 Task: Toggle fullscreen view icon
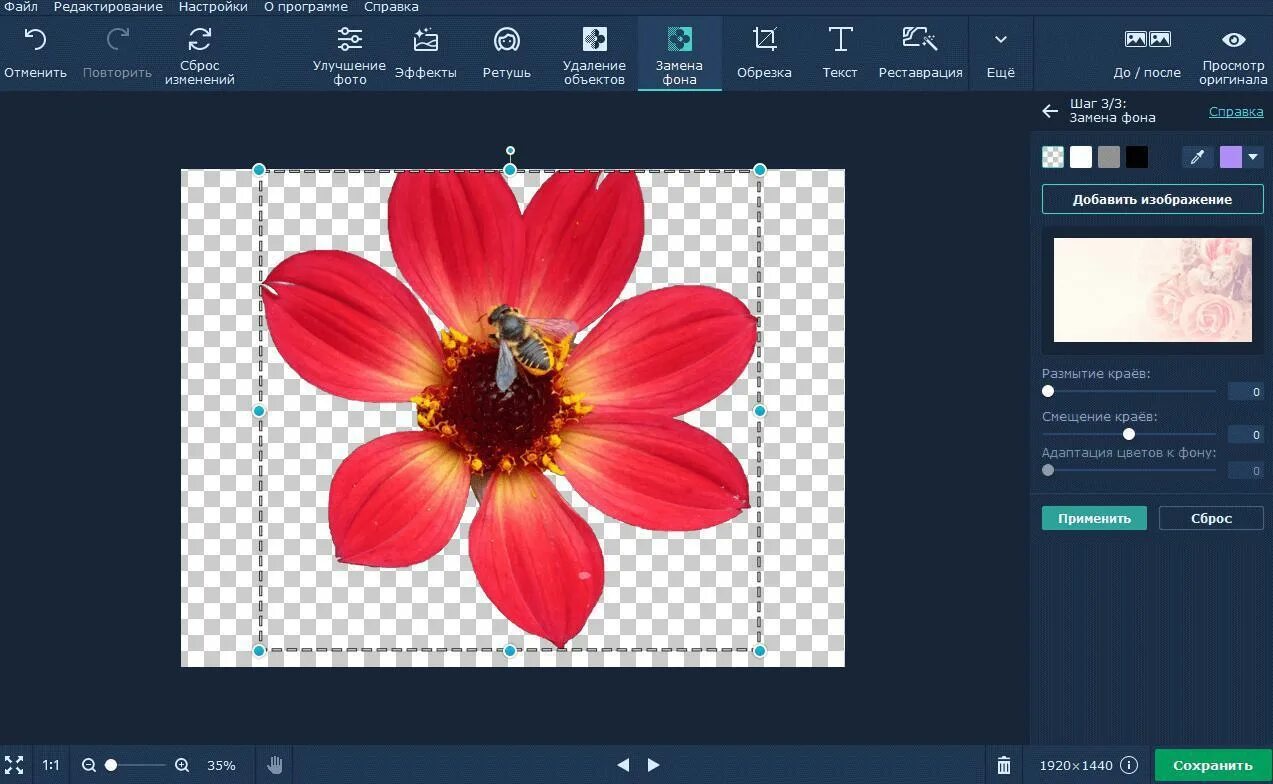tap(14, 765)
